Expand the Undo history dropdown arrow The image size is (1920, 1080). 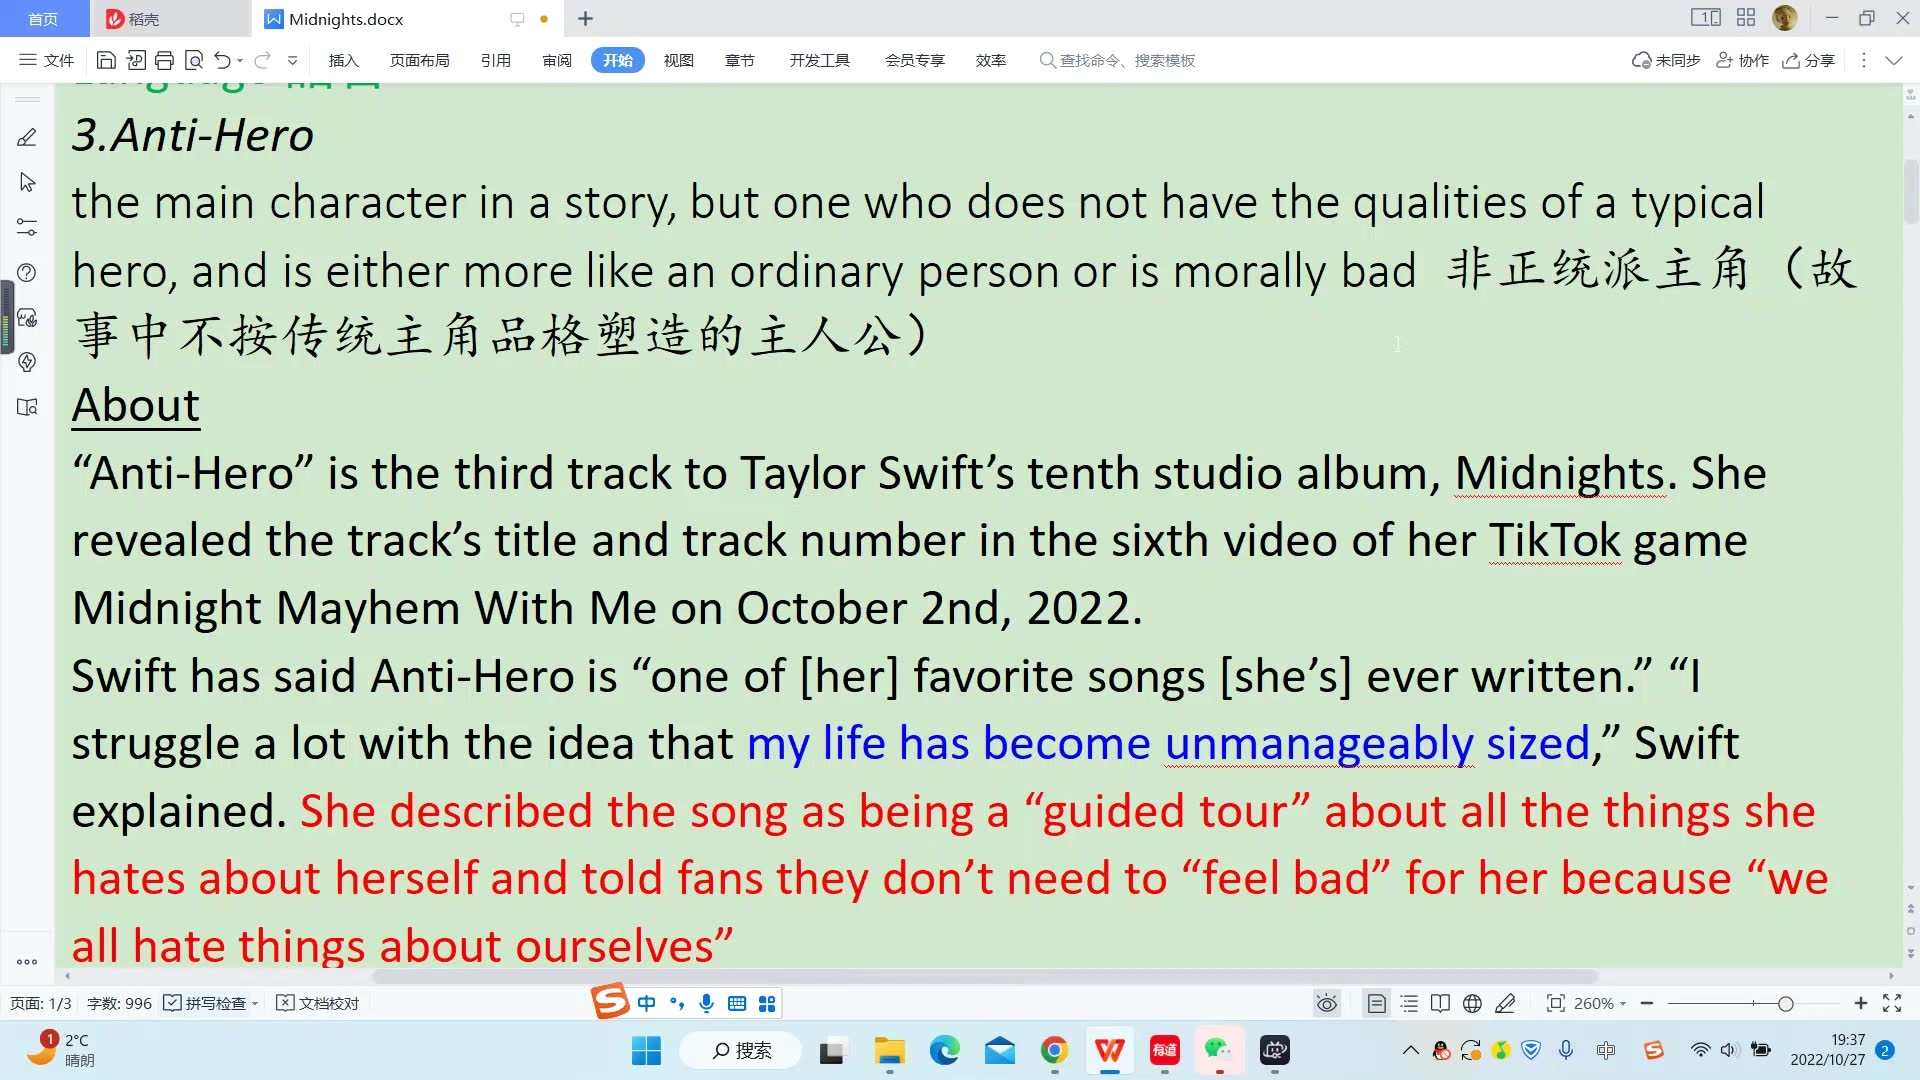(x=240, y=61)
